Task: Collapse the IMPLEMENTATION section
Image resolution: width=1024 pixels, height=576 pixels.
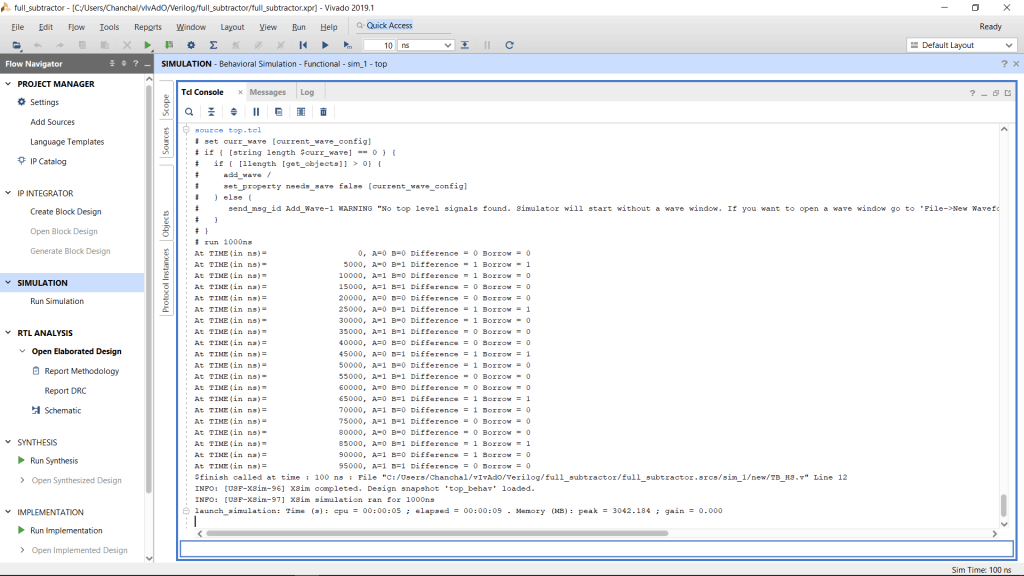Action: [x=8, y=512]
